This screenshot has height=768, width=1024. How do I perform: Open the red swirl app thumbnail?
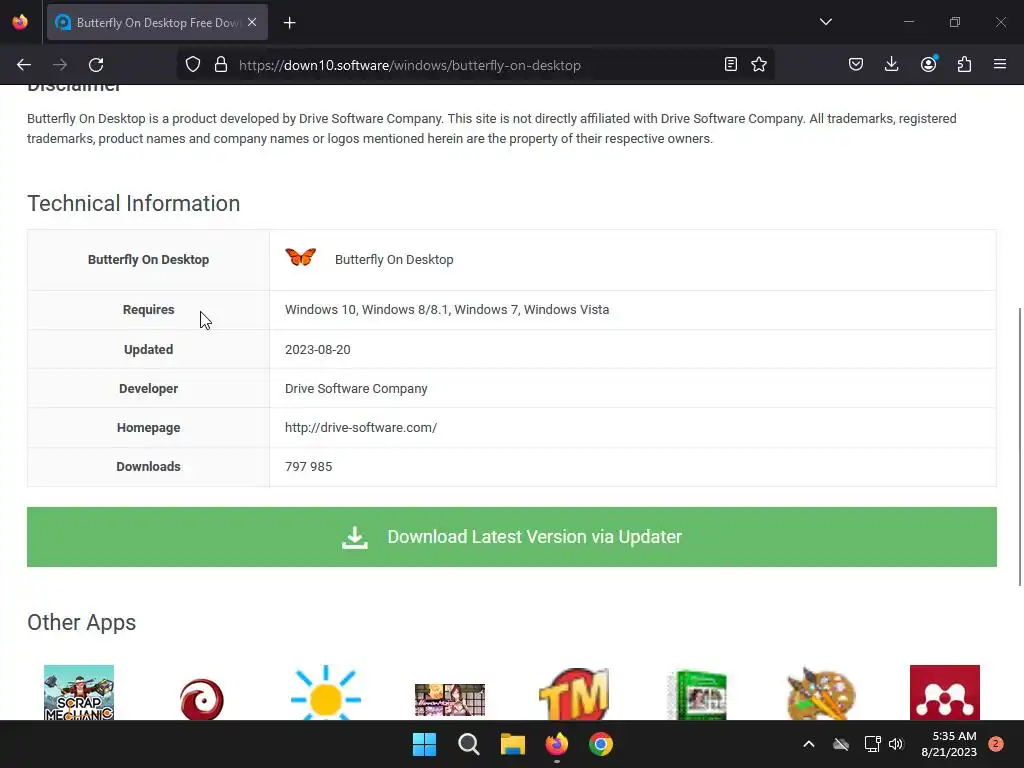pyautogui.click(x=202, y=699)
